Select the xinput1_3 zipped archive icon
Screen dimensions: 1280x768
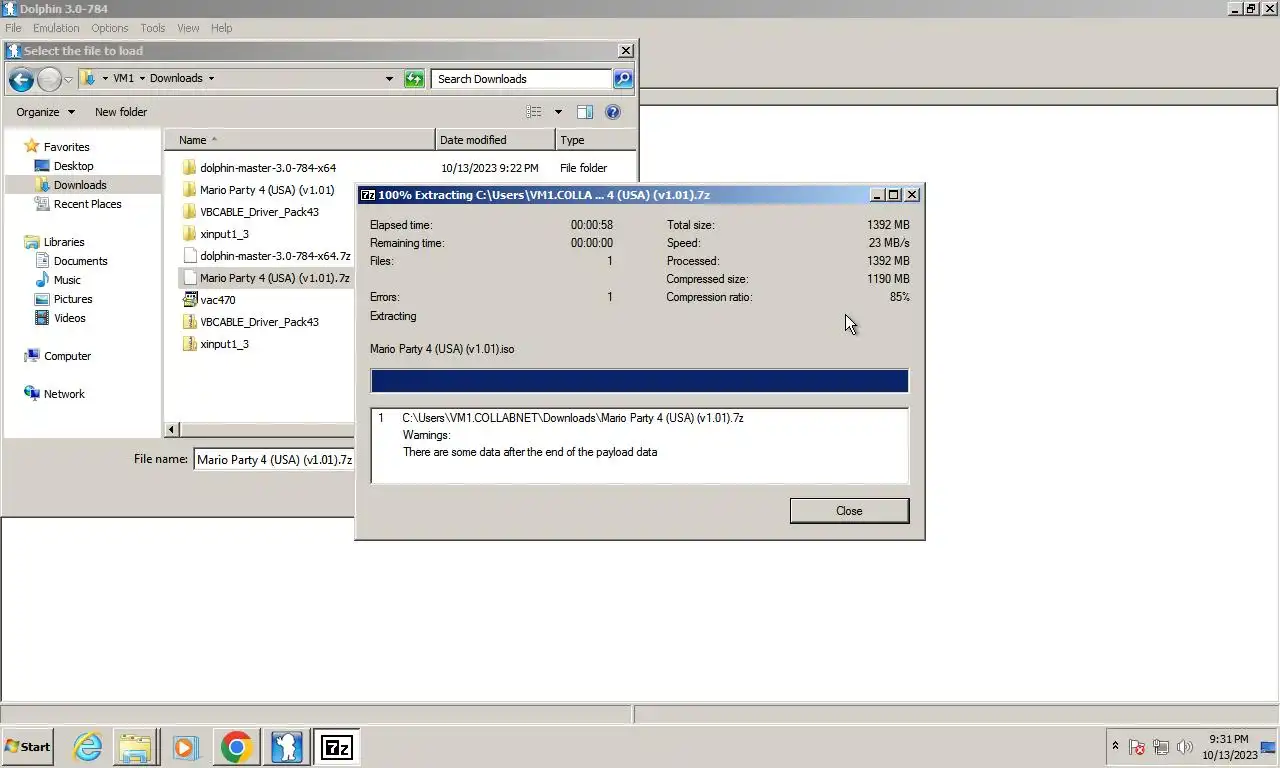(x=189, y=344)
